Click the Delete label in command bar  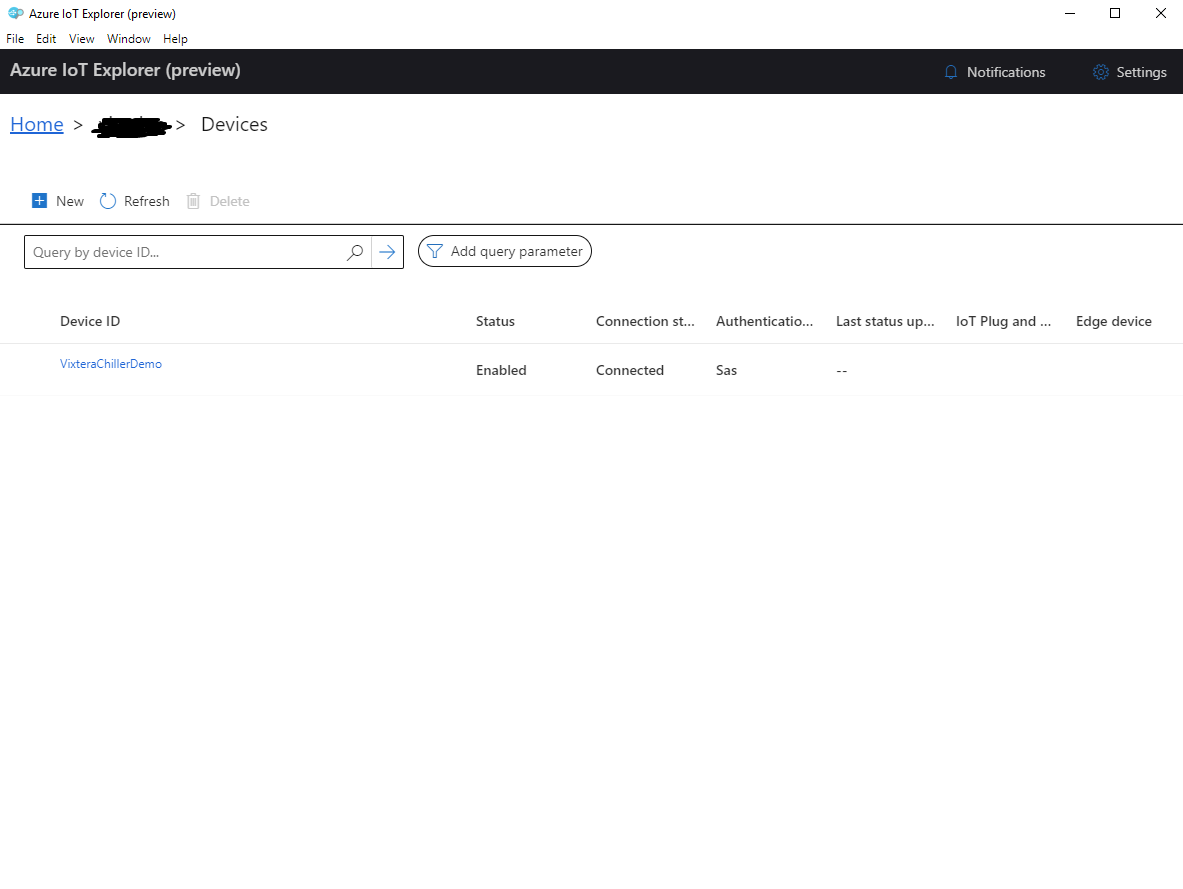pos(229,201)
